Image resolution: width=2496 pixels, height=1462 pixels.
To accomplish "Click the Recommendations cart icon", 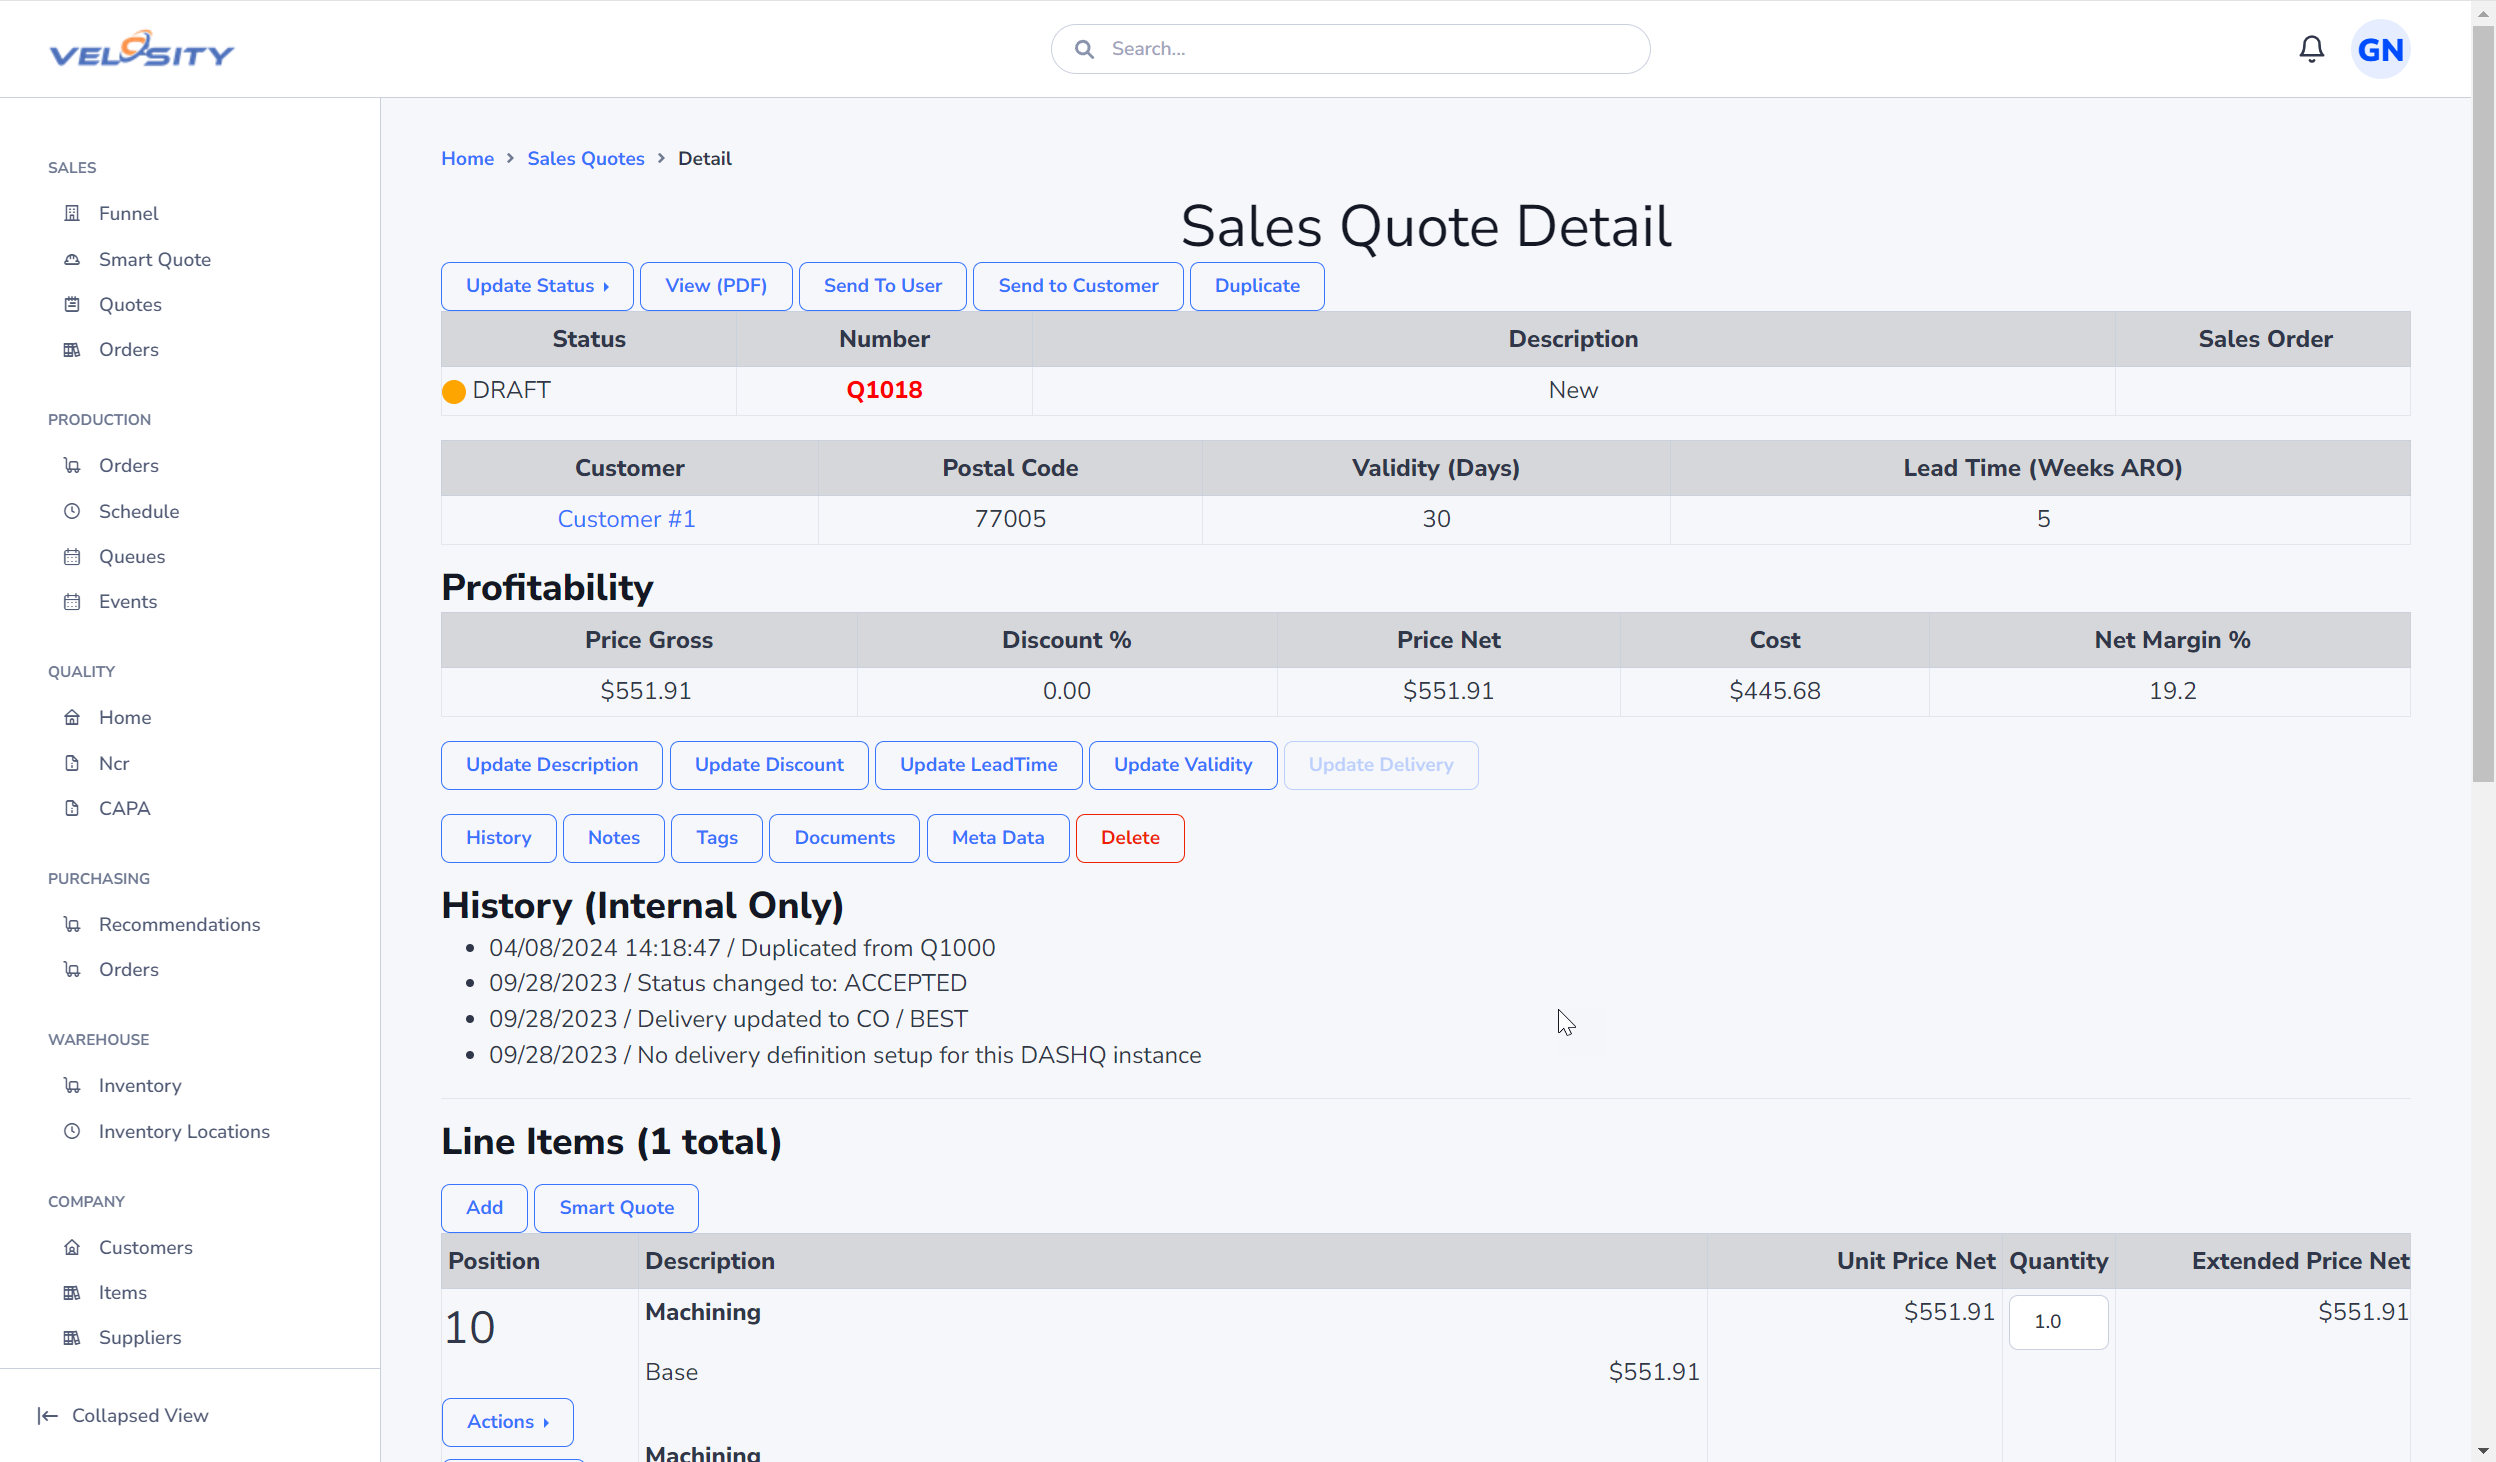I will (72, 924).
